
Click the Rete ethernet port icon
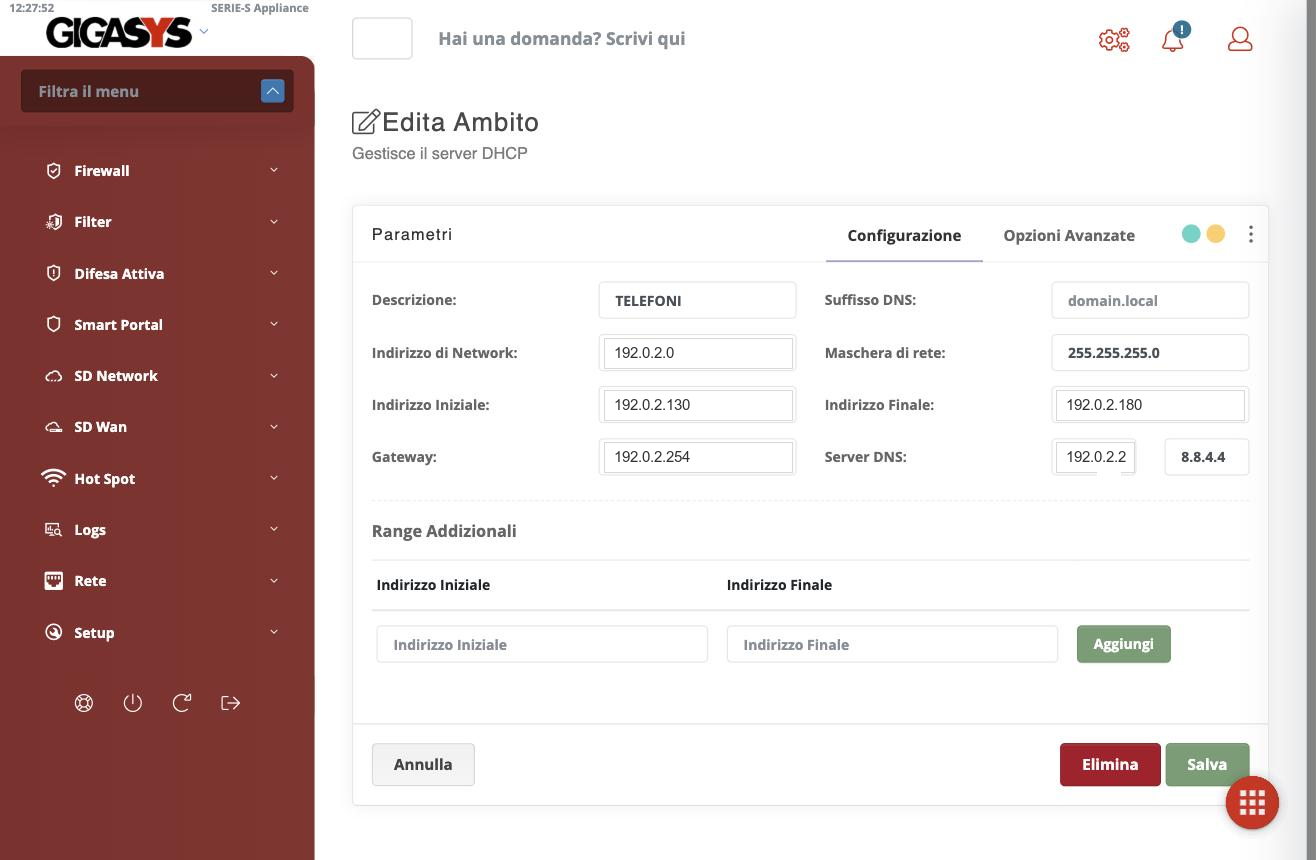pyautogui.click(x=54, y=581)
